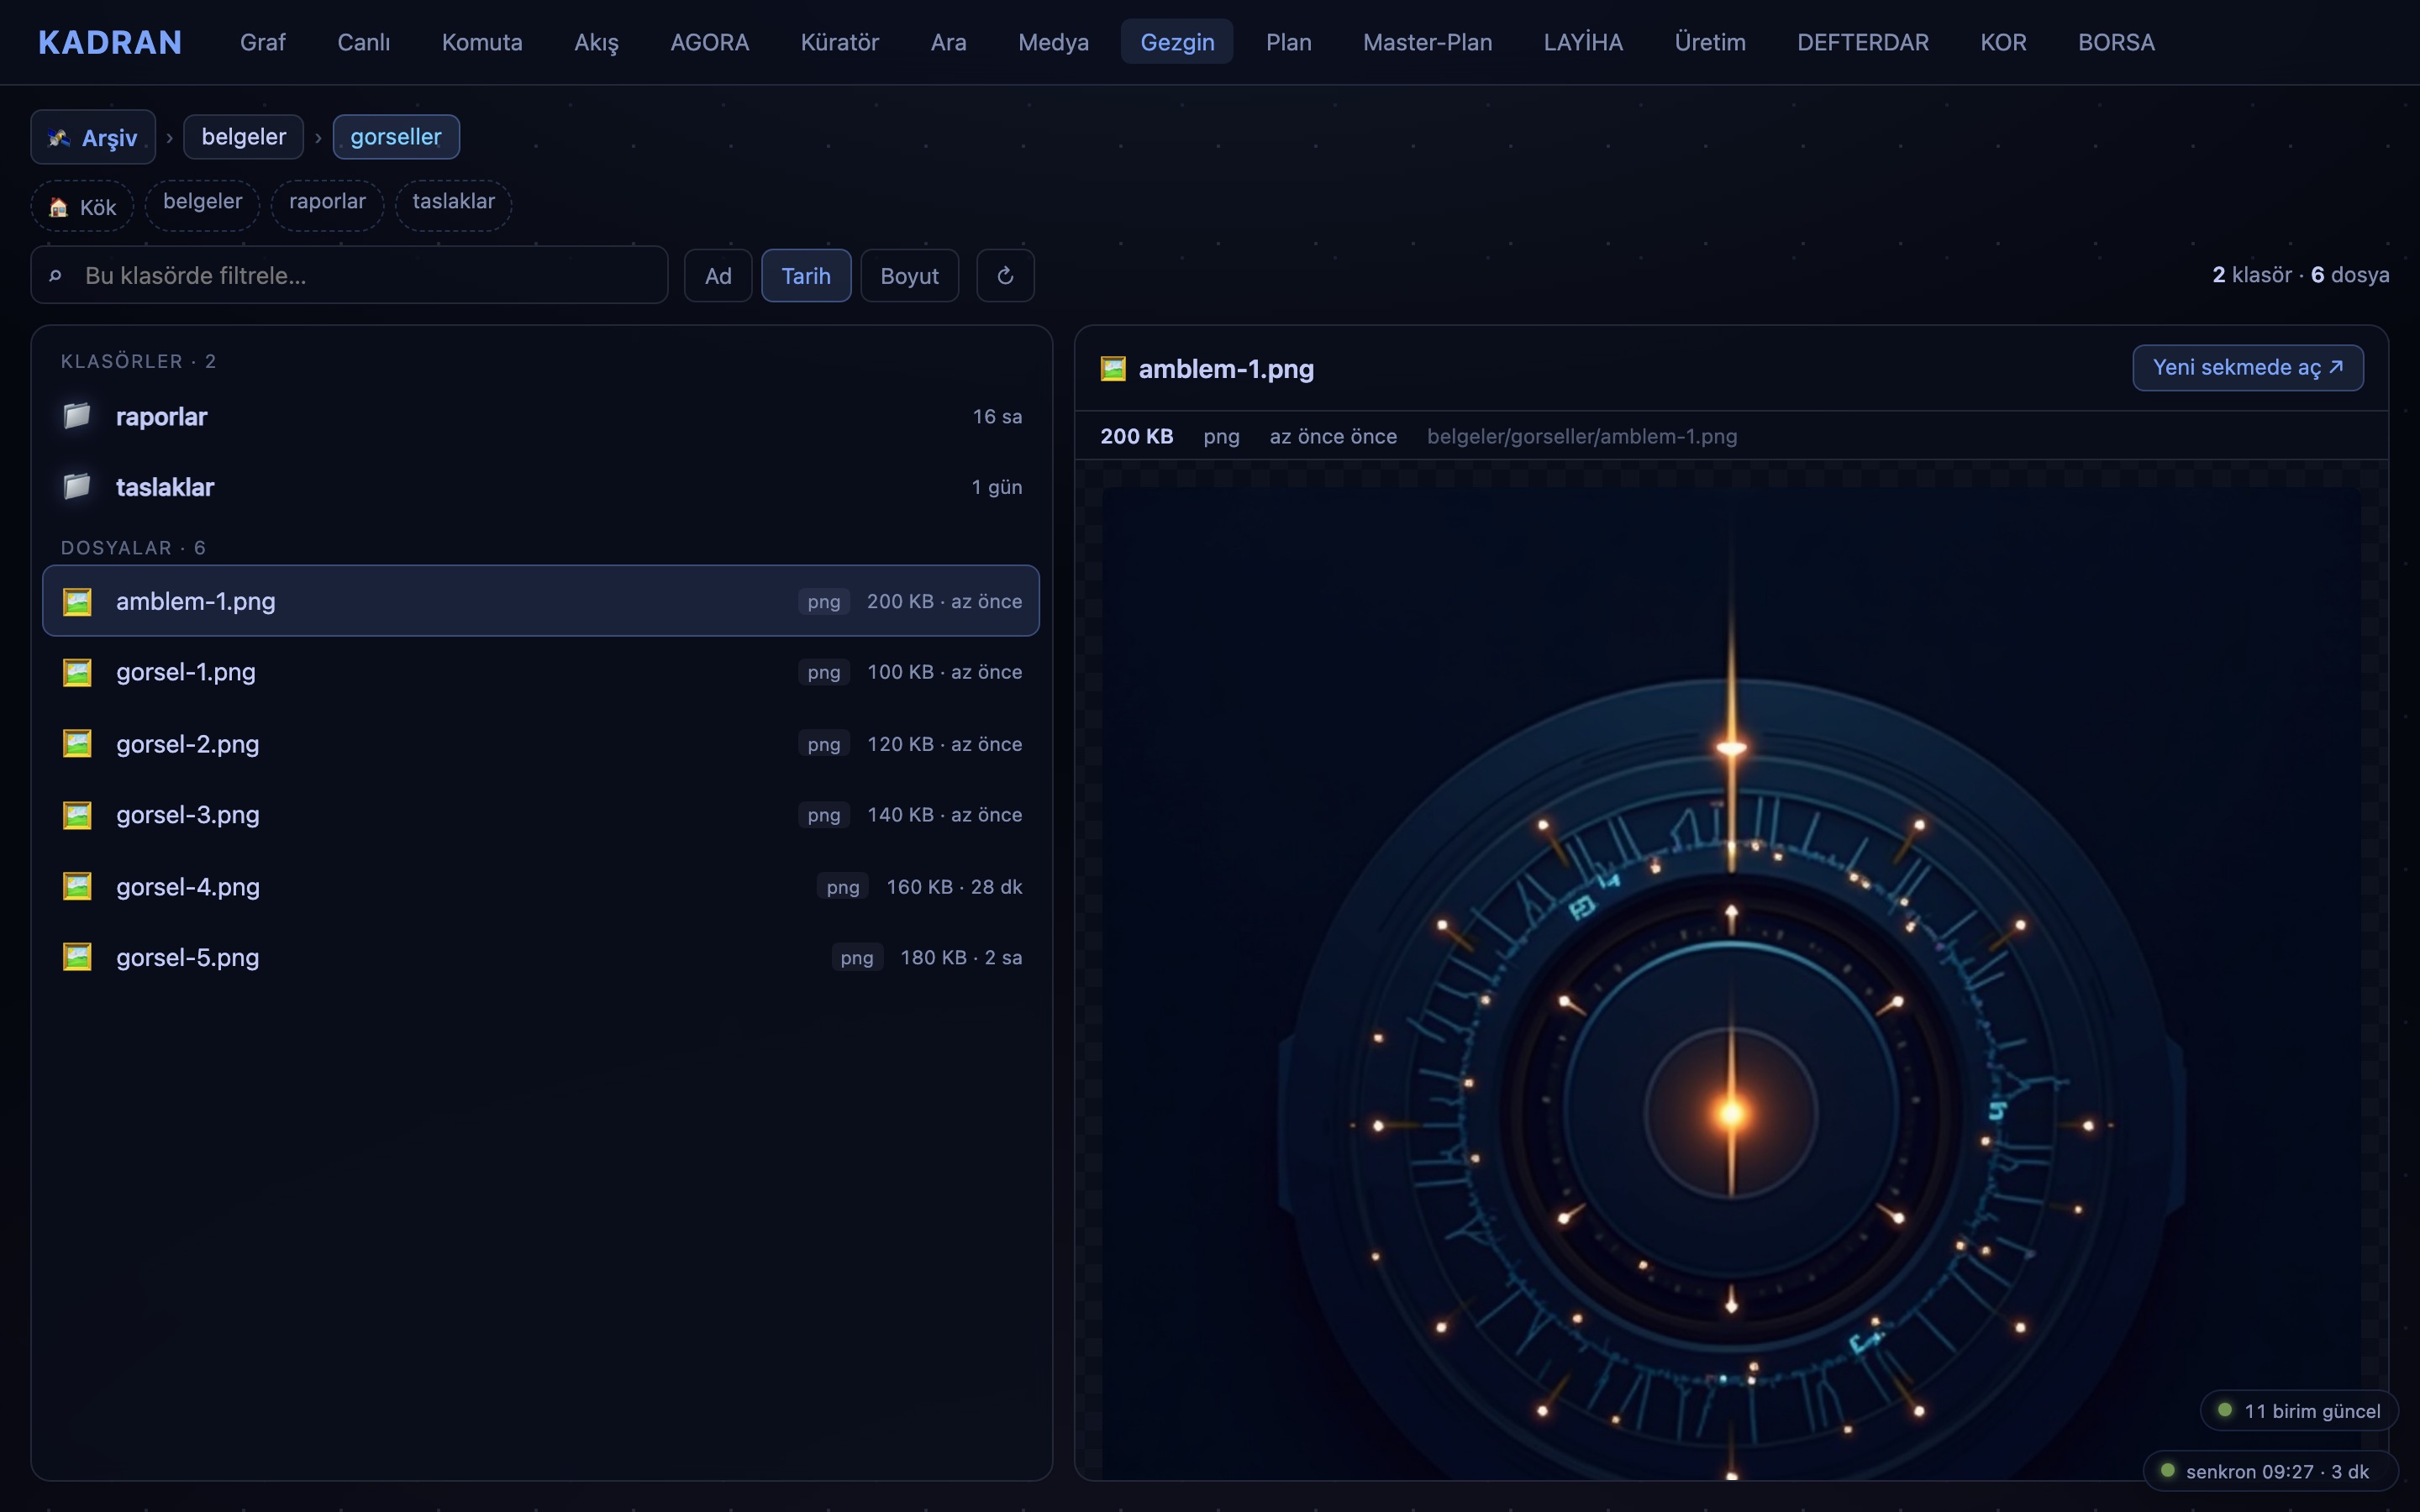The image size is (2420, 1512).
Task: Click the gorsel-1.png image icon
Action: coord(77,672)
